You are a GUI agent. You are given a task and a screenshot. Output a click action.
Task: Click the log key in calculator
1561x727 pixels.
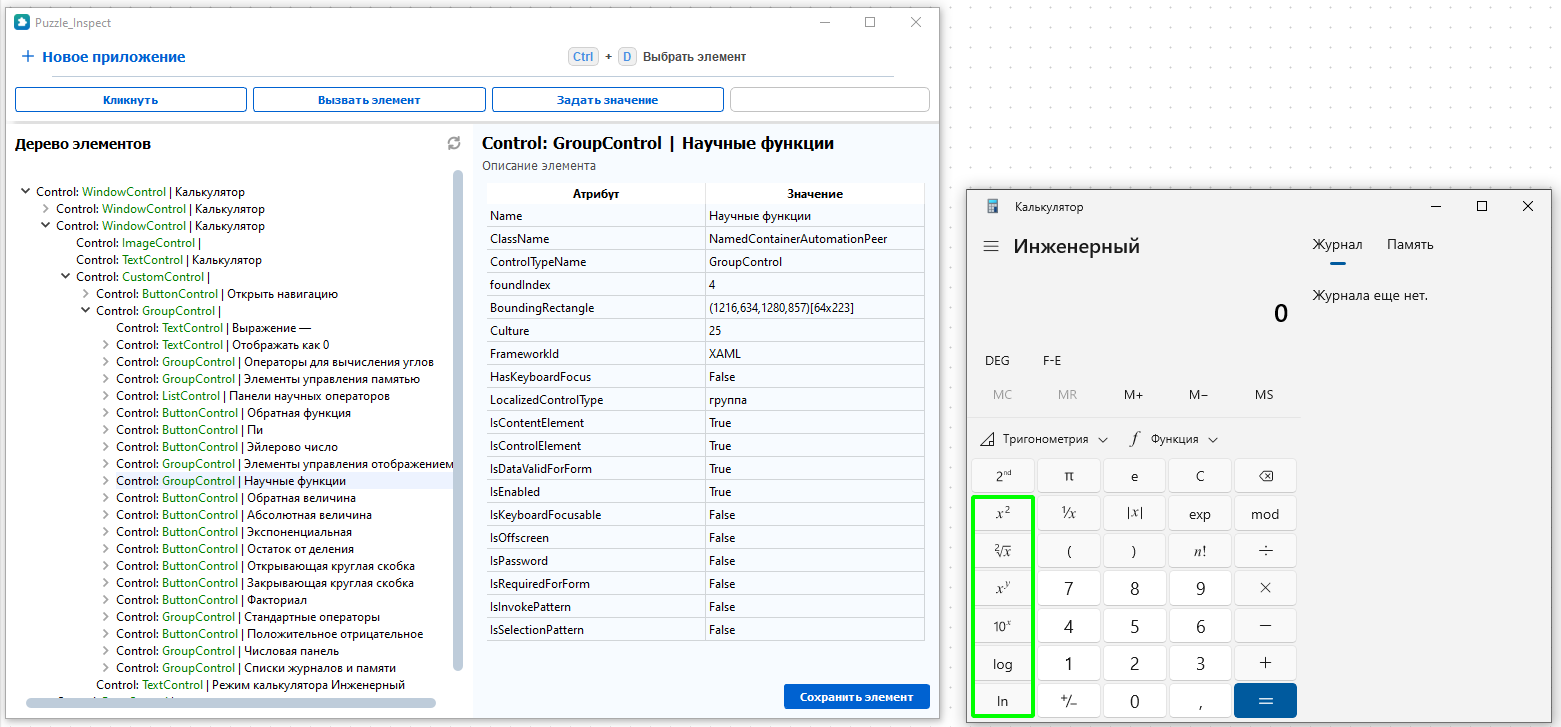1003,664
